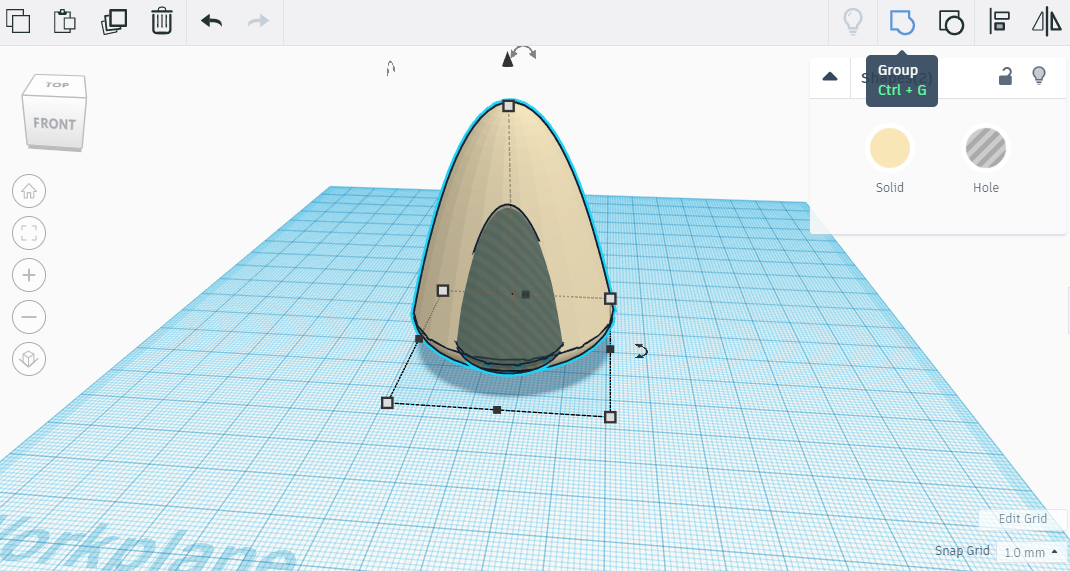Viewport: 1070px width, 571px height.
Task: Toggle hide selected lightbulb in inspector
Action: [x=1039, y=75]
